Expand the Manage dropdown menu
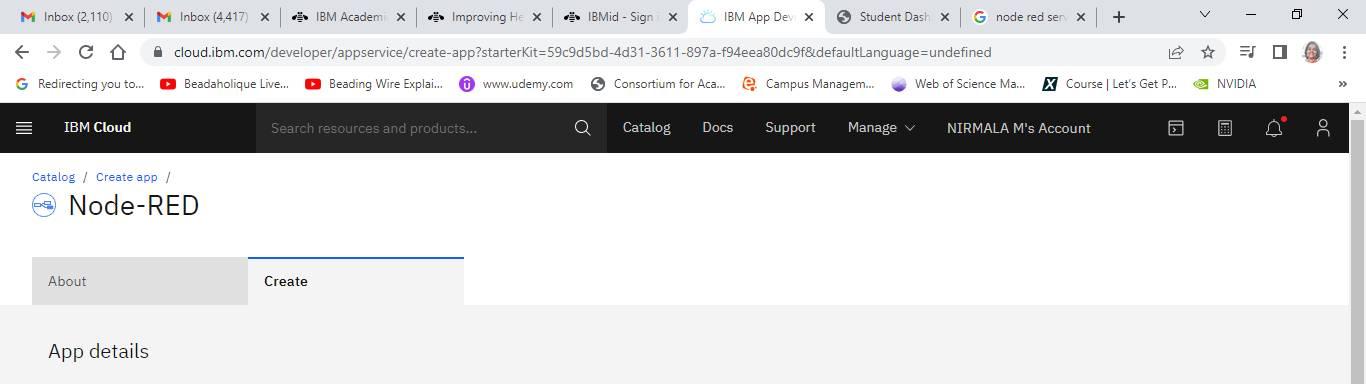 click(881, 128)
